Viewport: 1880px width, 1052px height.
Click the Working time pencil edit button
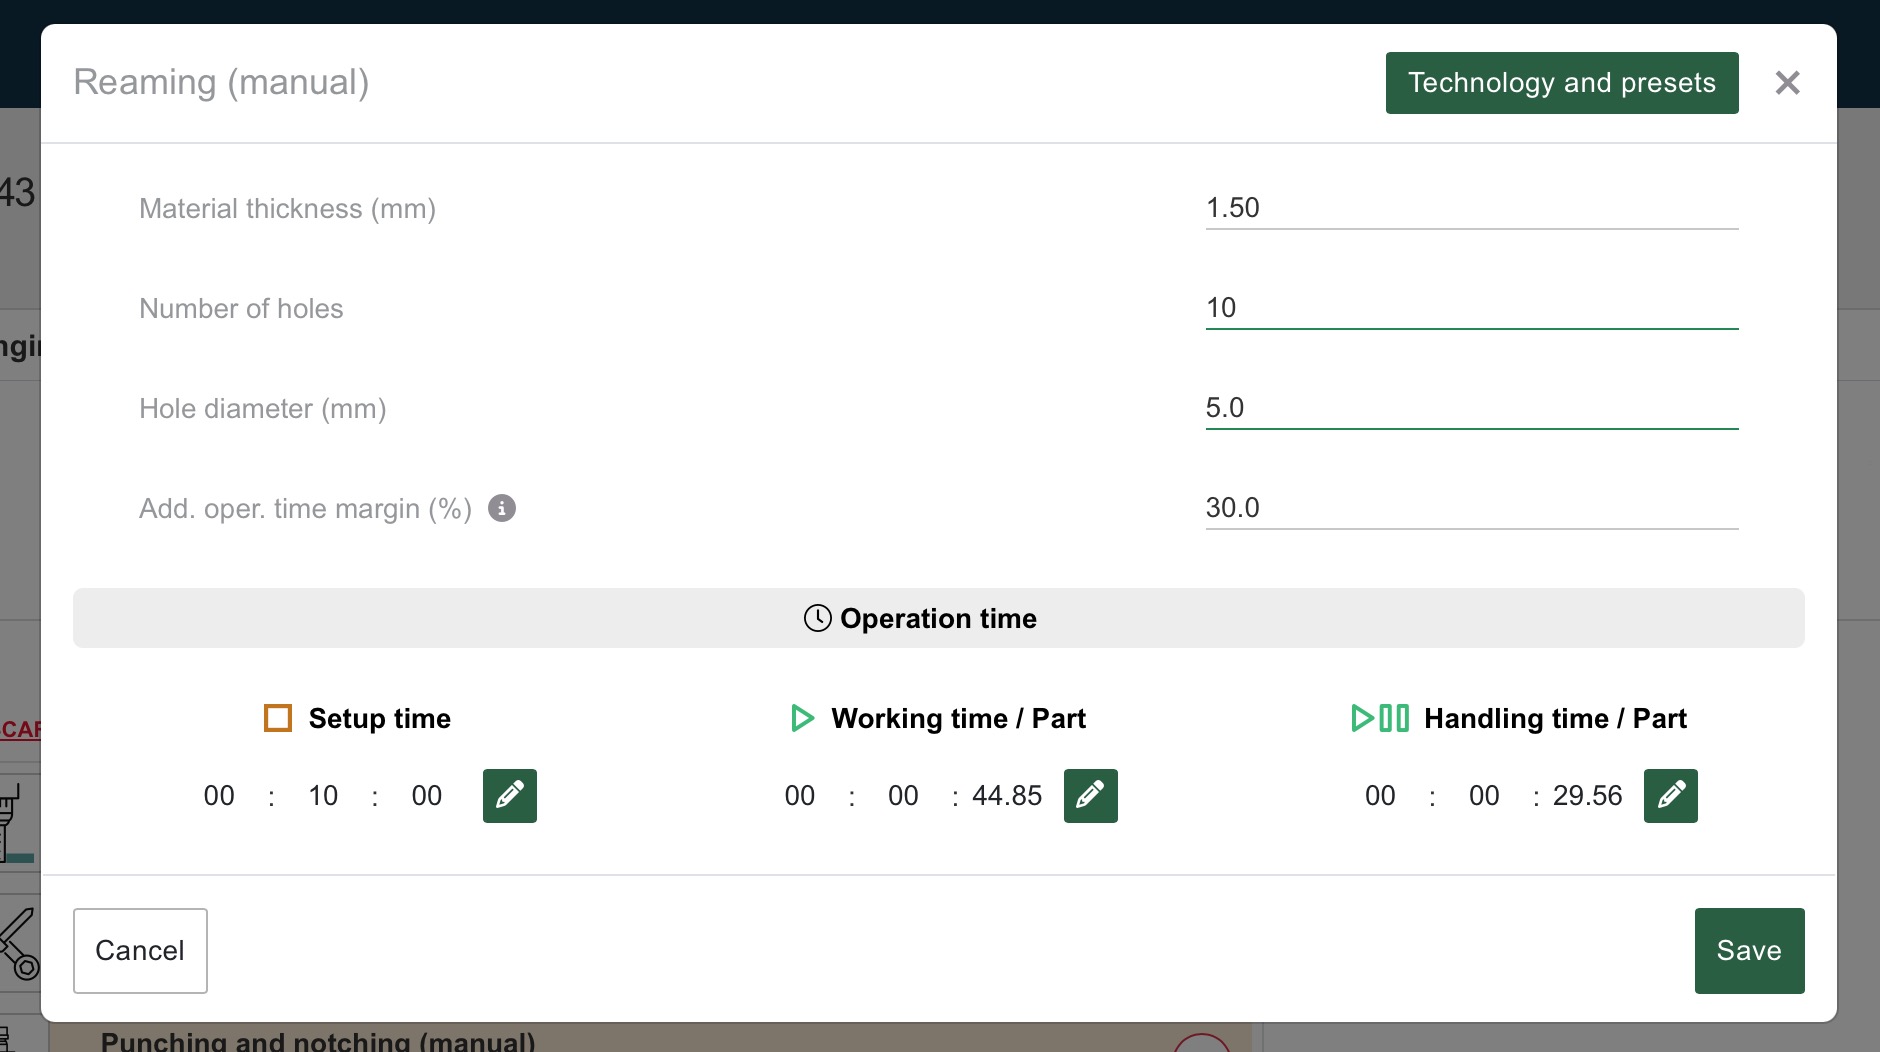coord(1090,796)
